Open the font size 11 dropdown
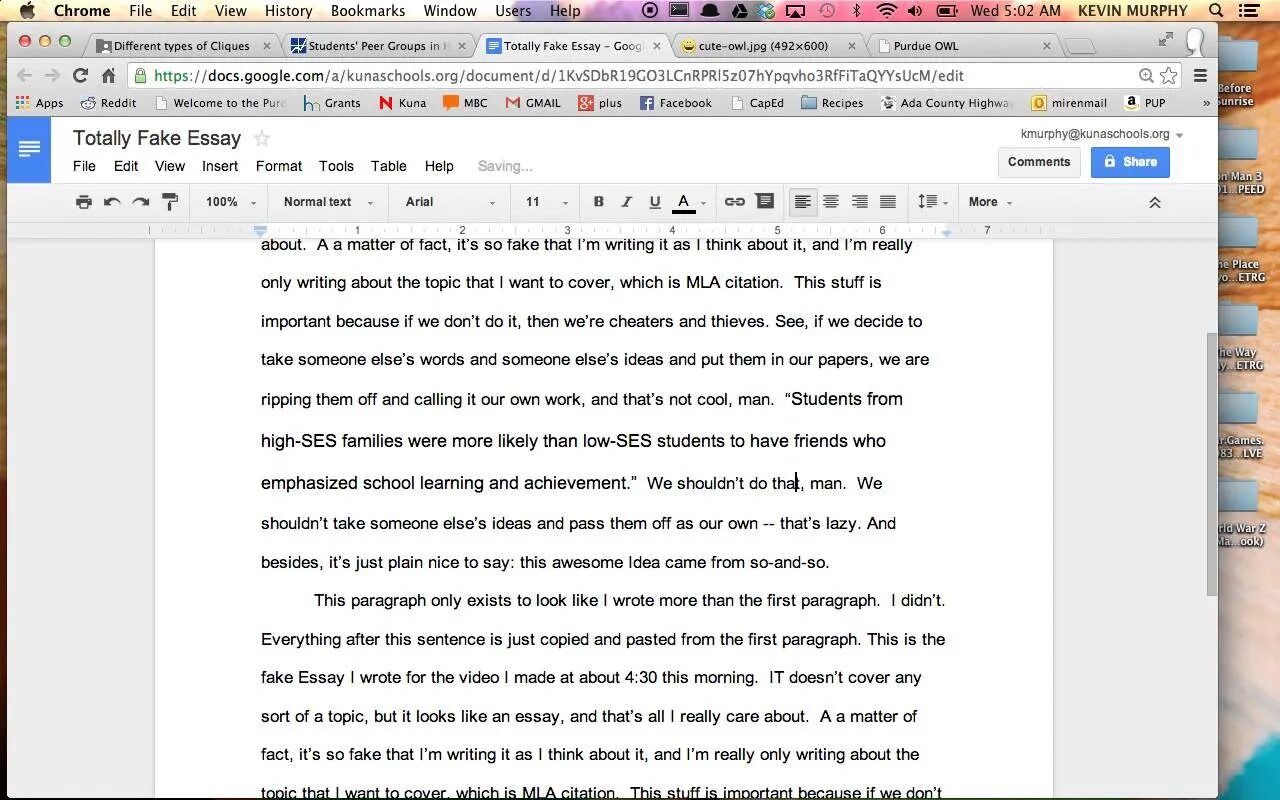 [x=546, y=202]
